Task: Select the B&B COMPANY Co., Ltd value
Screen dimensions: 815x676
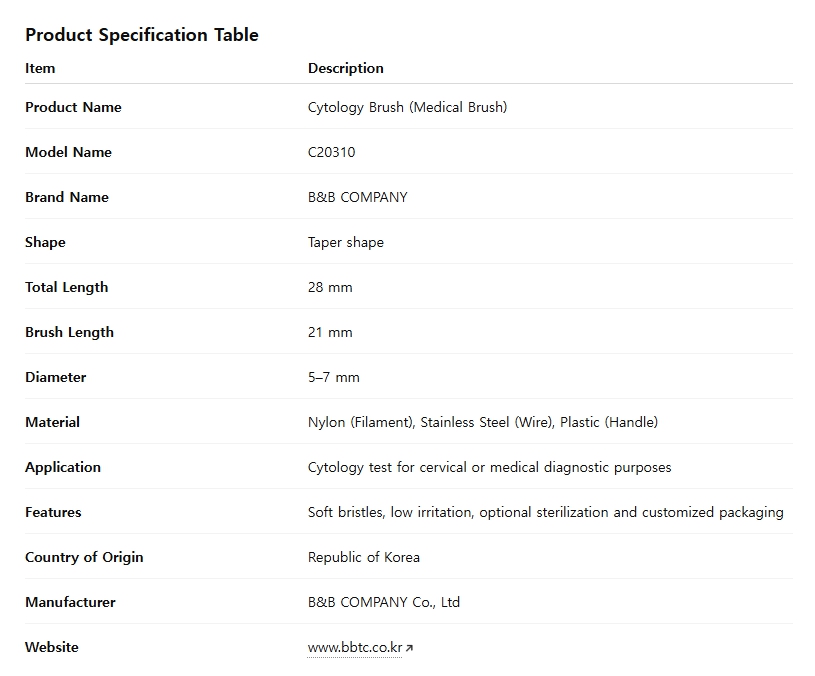Action: coord(384,602)
